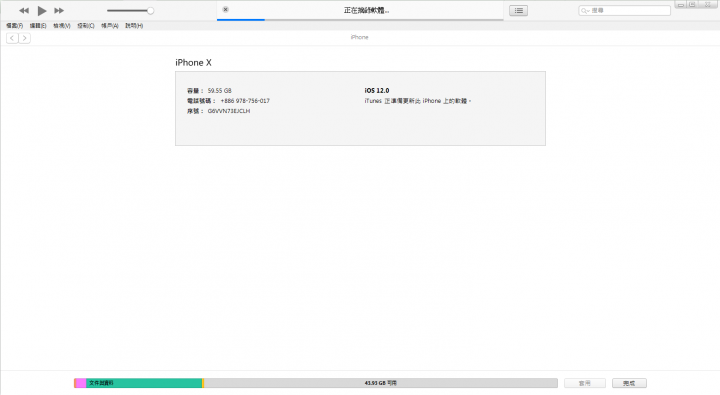Open the 說明(H) Help menu

[134, 26]
